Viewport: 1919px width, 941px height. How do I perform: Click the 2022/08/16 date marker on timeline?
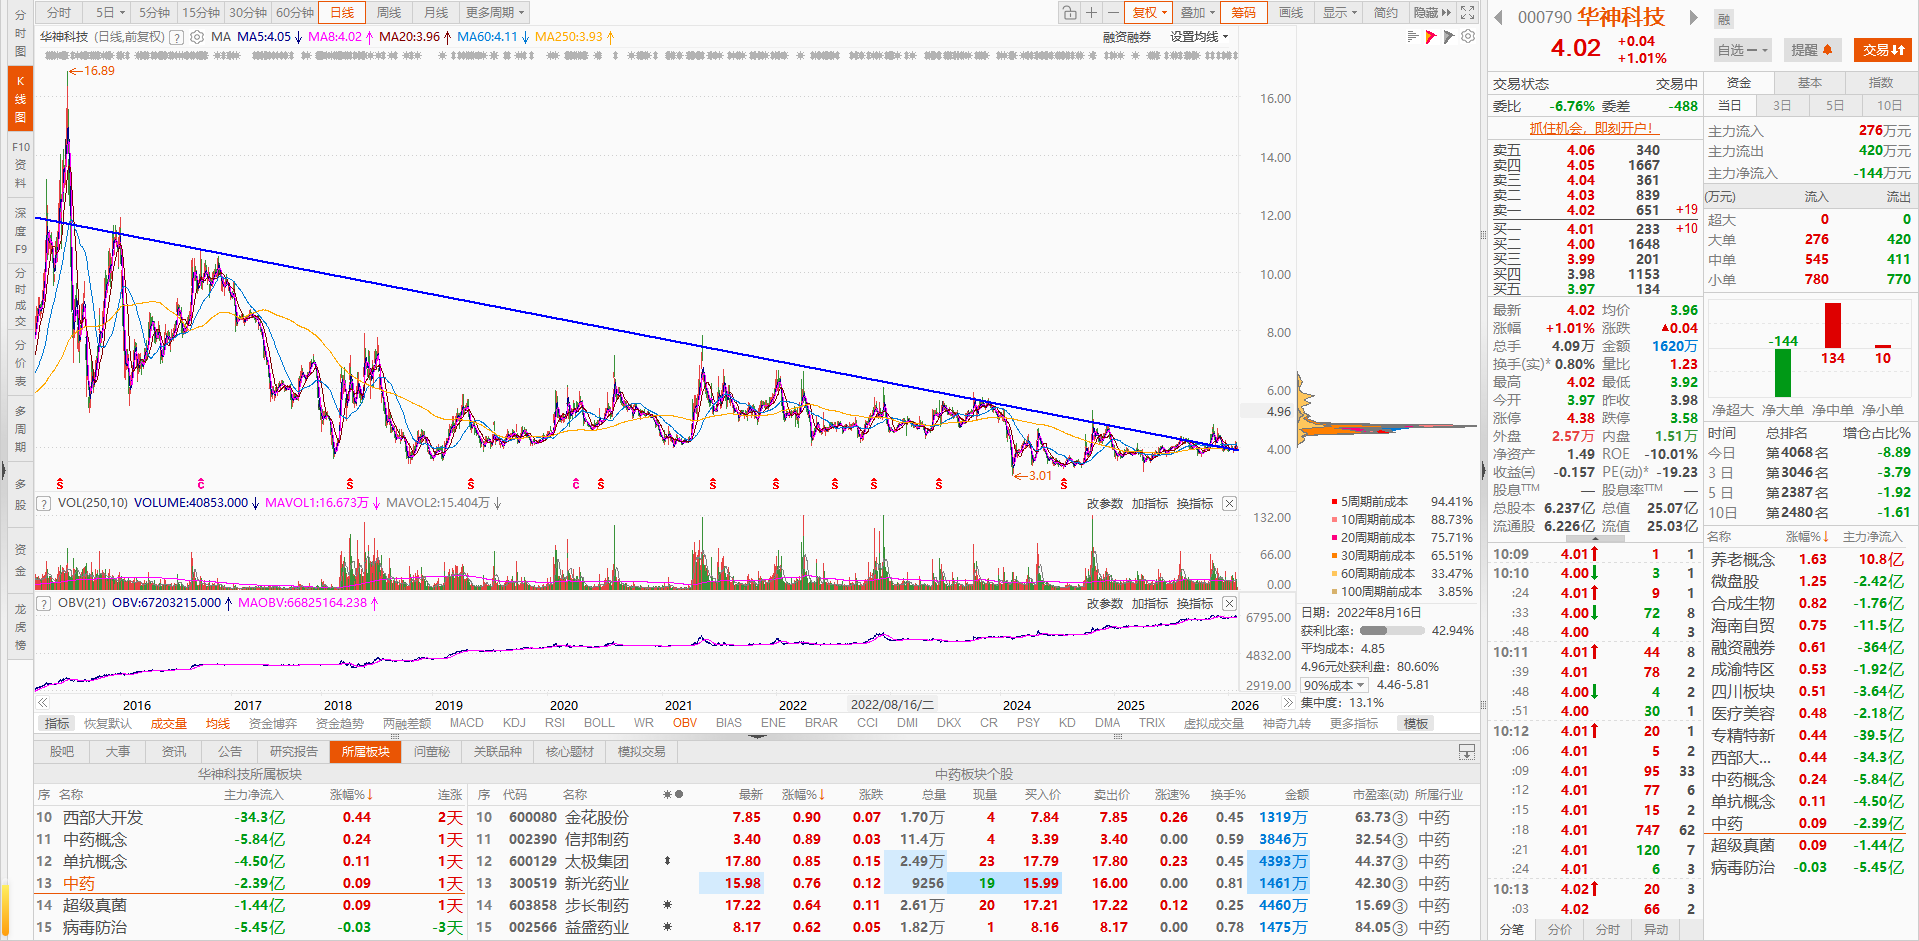click(x=892, y=705)
